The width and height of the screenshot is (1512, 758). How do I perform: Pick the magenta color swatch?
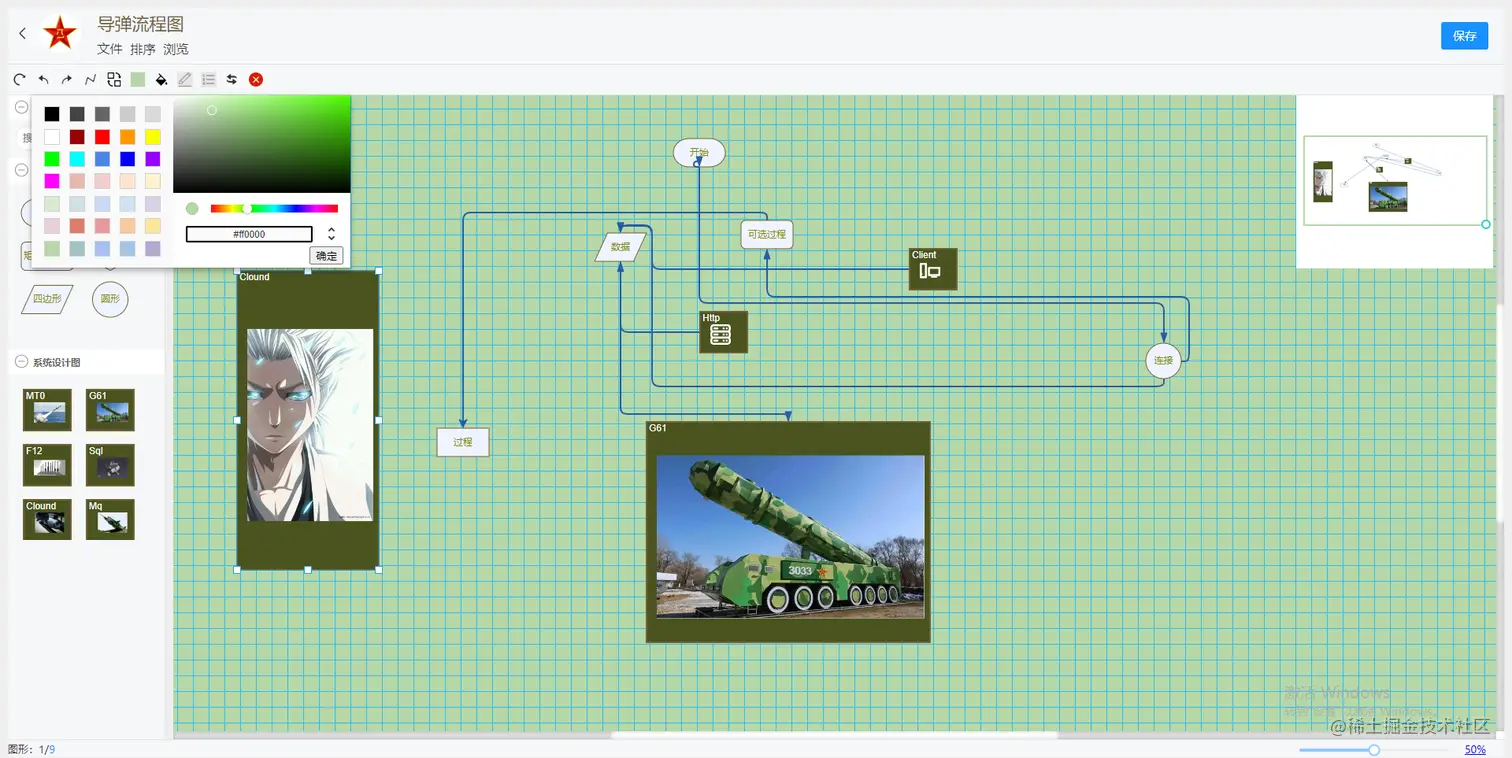[52, 181]
